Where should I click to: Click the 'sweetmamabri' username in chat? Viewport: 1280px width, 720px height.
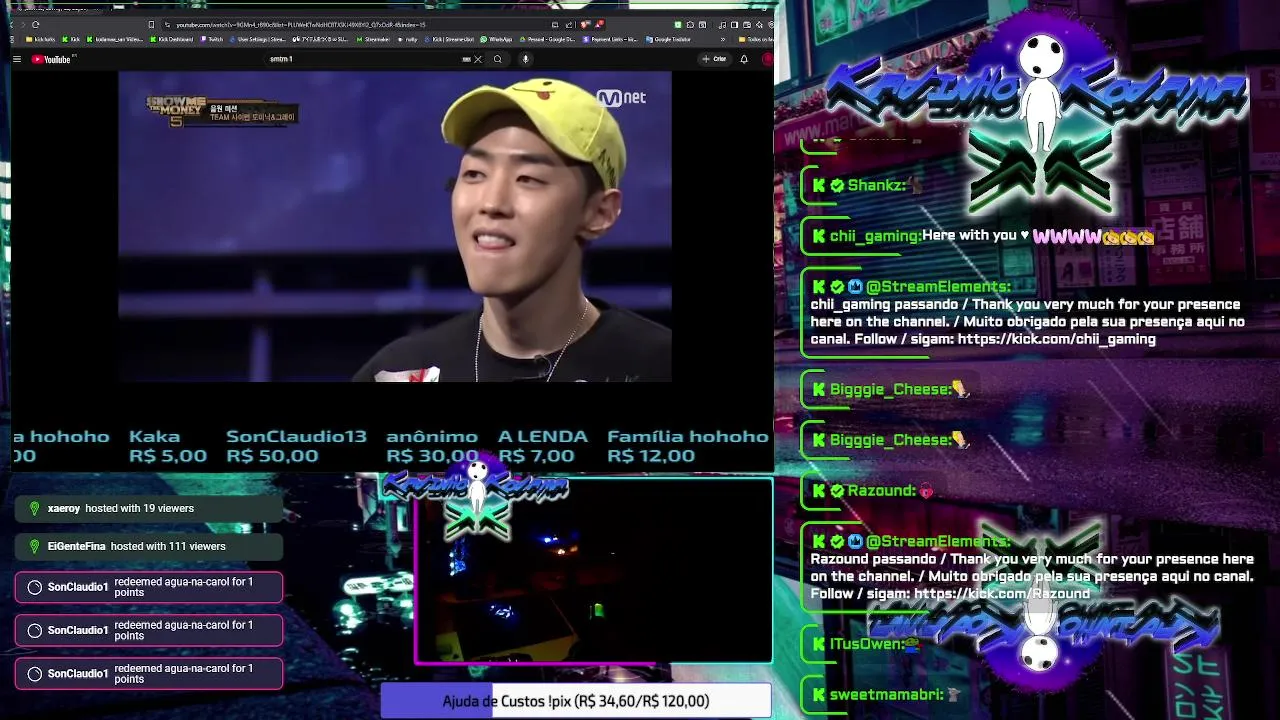coord(886,694)
